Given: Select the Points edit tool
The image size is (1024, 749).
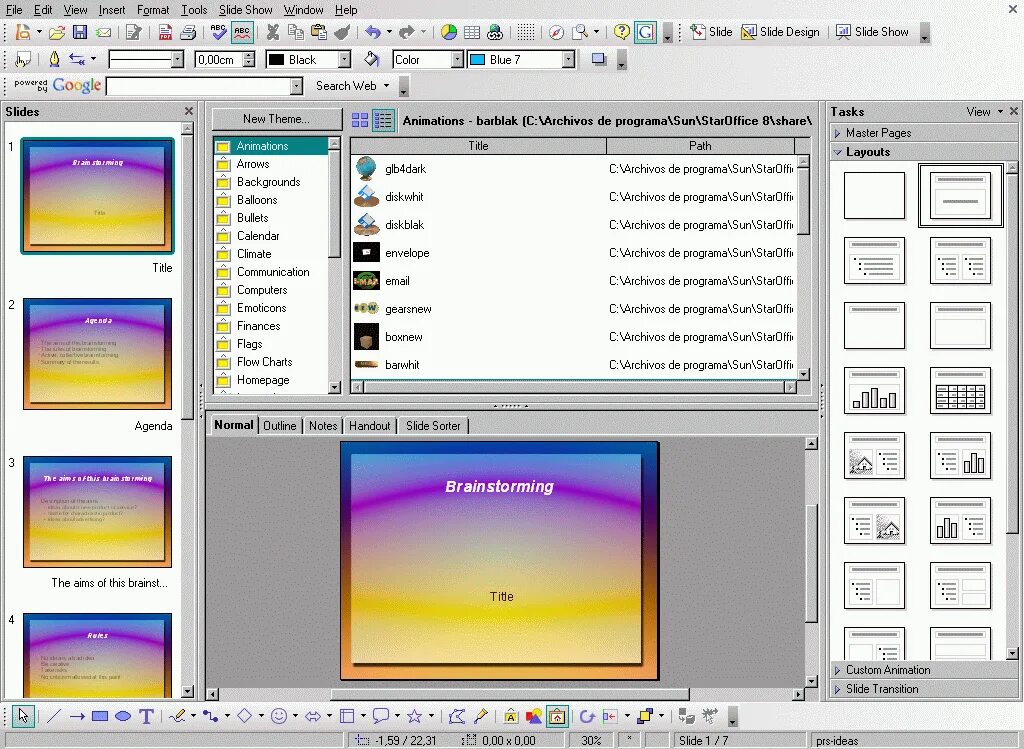Looking at the screenshot, I should click(456, 716).
